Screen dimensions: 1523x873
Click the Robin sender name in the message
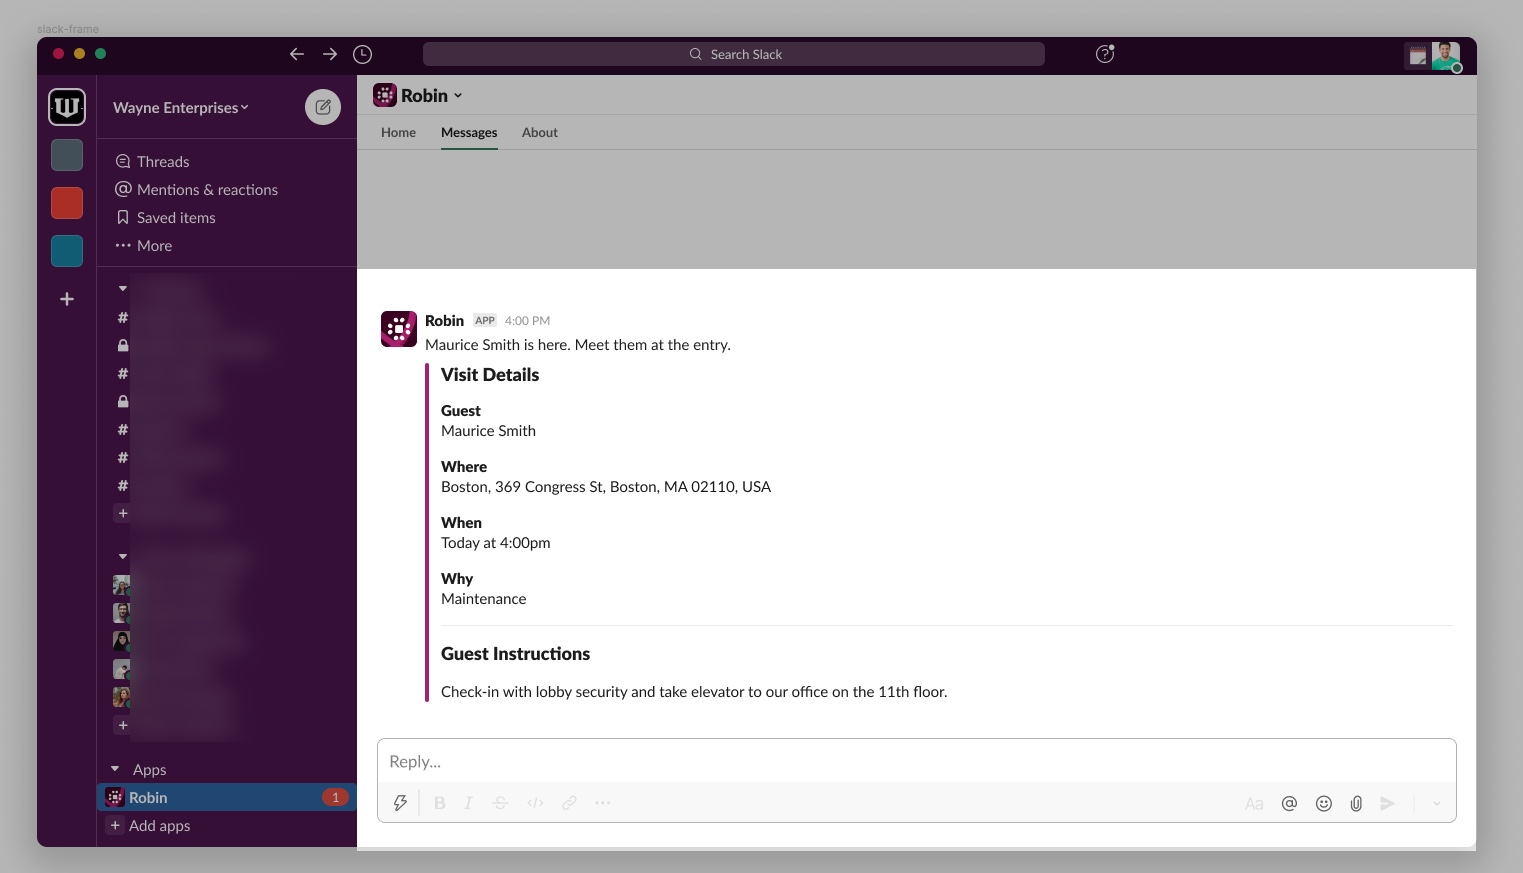point(444,320)
